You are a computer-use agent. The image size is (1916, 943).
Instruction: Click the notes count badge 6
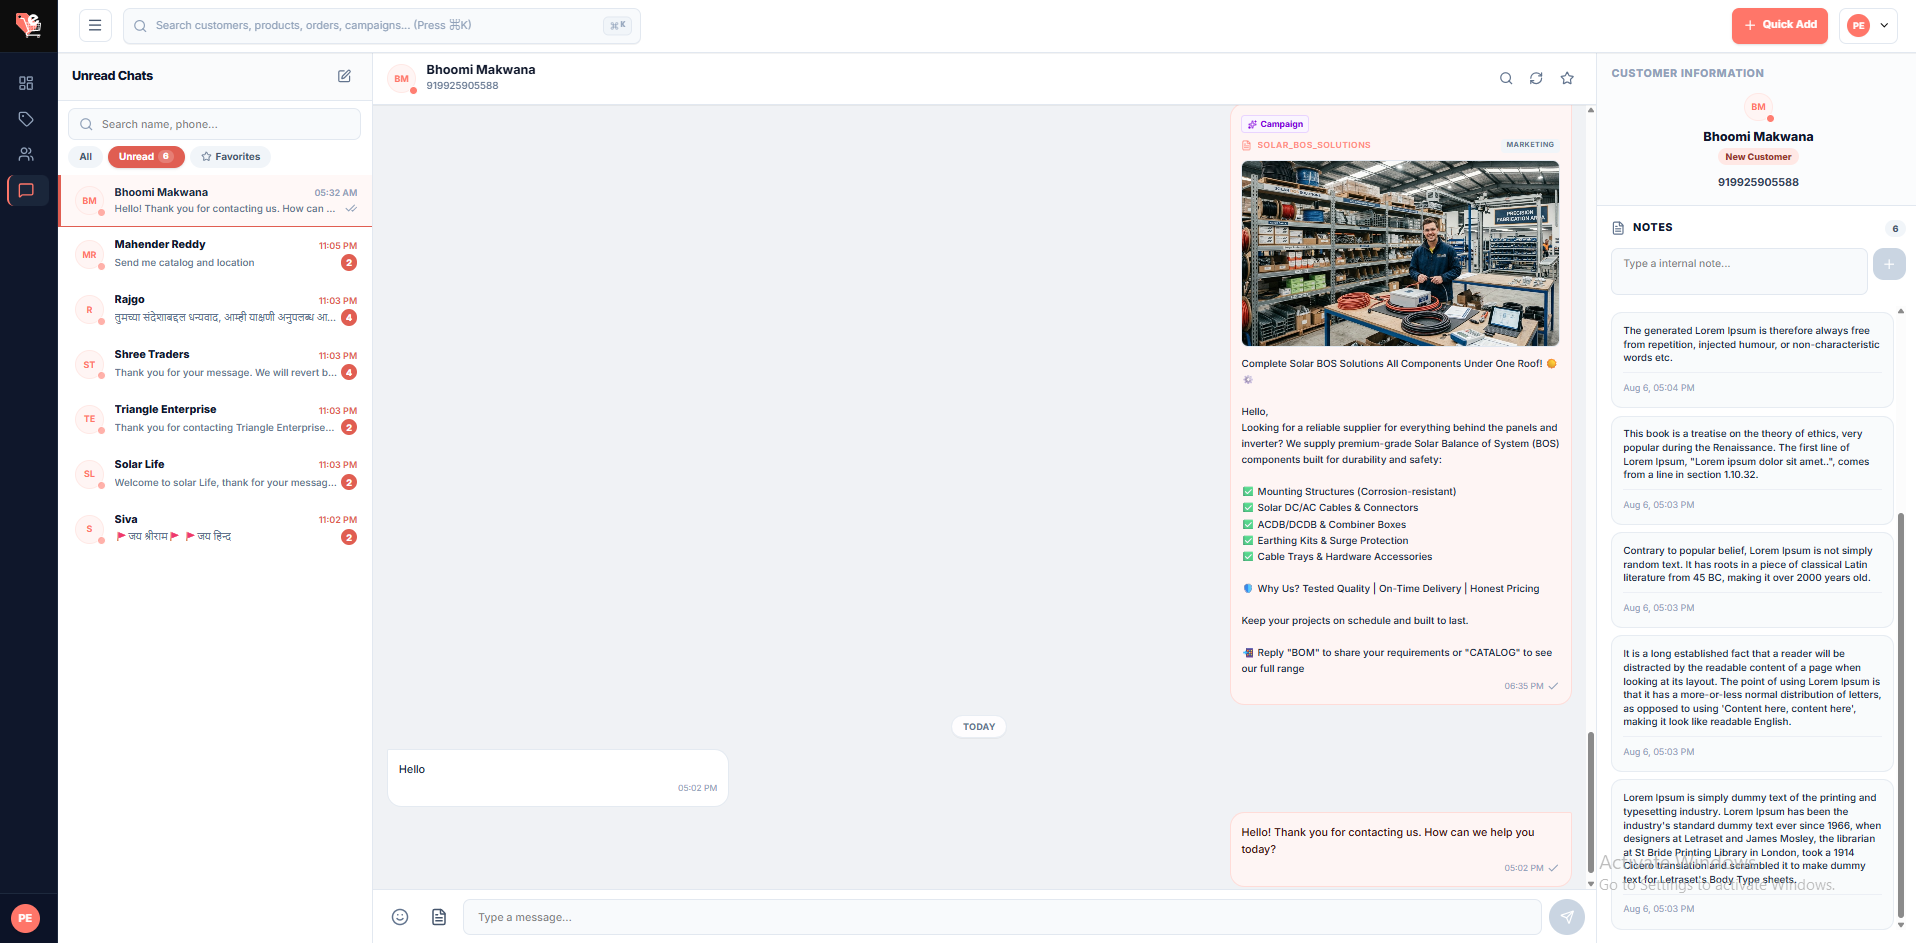[1895, 228]
